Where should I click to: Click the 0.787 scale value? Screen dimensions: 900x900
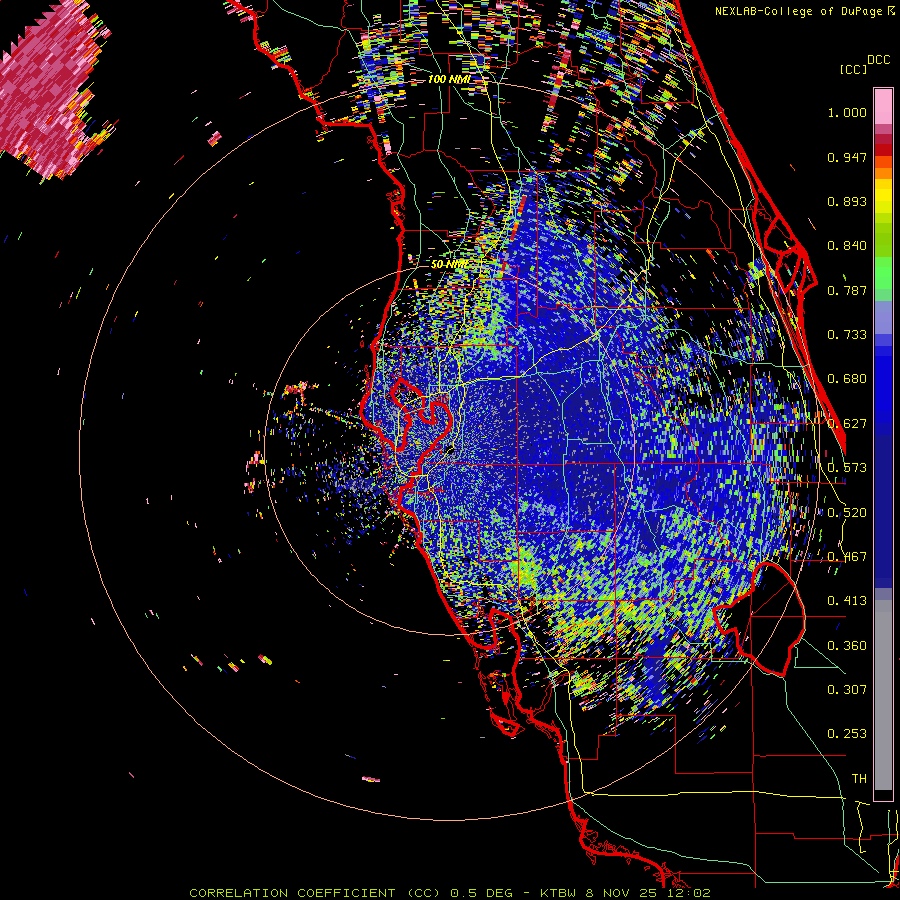point(847,290)
